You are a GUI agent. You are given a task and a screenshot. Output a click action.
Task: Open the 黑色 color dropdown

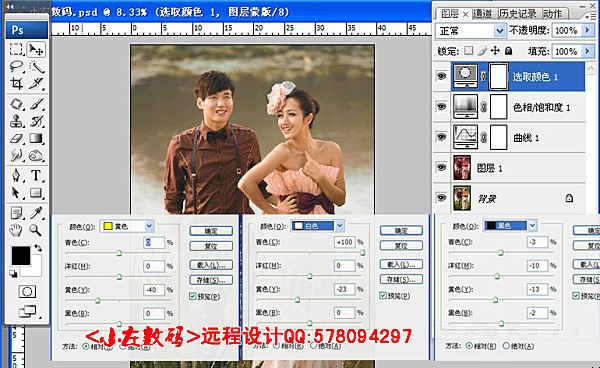[532, 226]
